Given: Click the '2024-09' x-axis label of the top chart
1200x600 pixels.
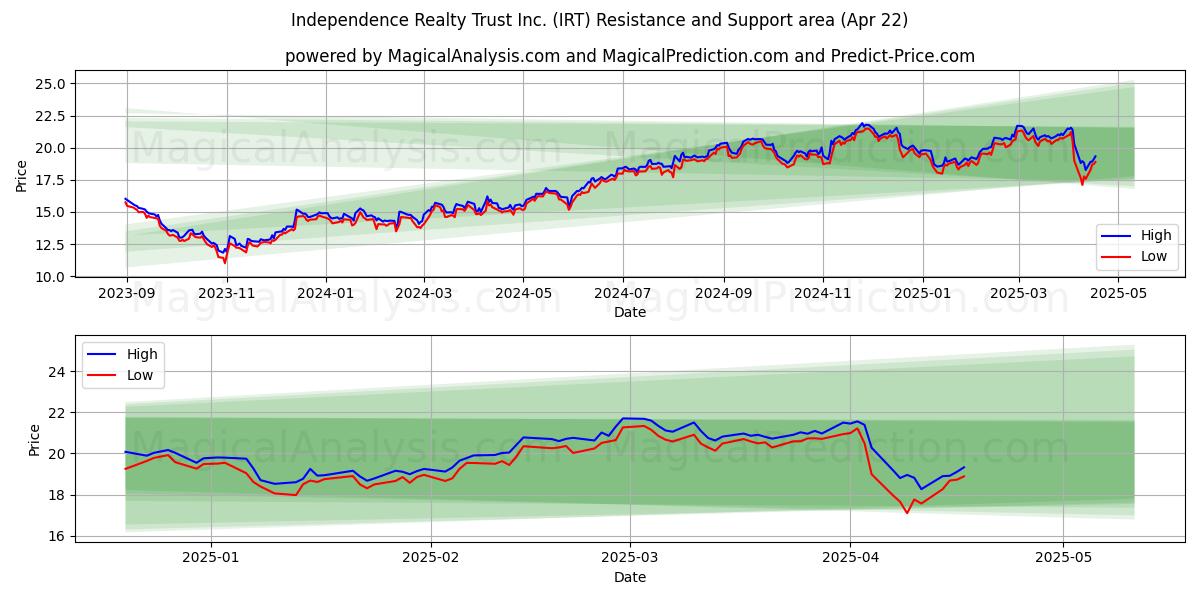Looking at the screenshot, I should [x=724, y=294].
